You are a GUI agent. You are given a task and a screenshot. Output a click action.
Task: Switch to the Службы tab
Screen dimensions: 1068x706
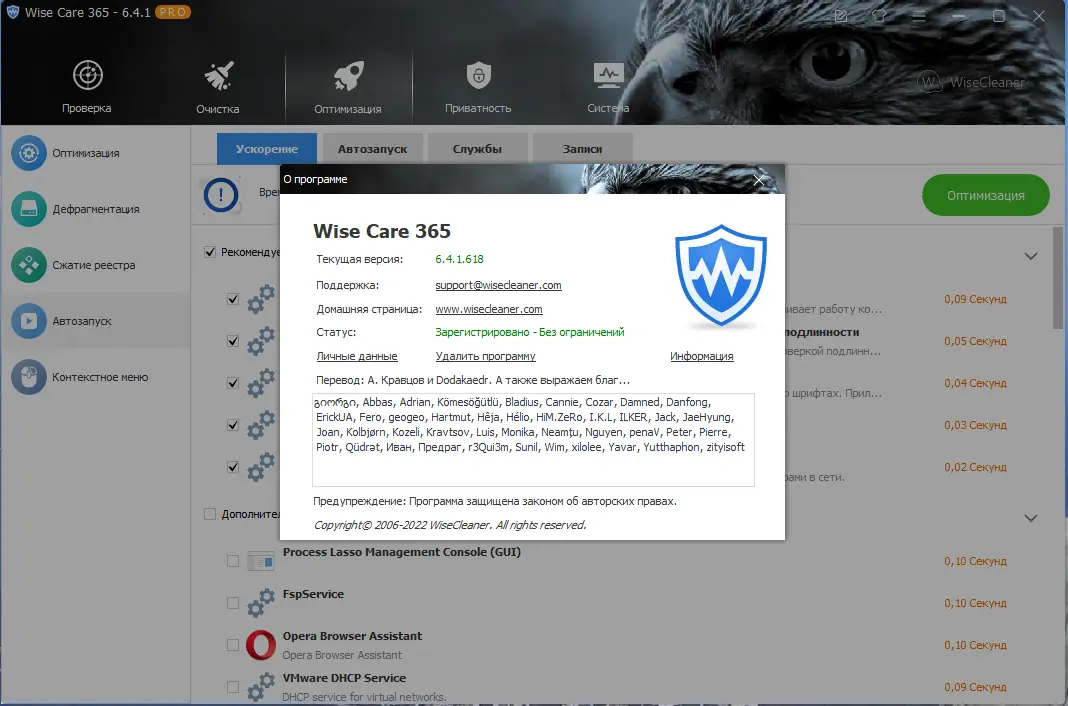477,148
